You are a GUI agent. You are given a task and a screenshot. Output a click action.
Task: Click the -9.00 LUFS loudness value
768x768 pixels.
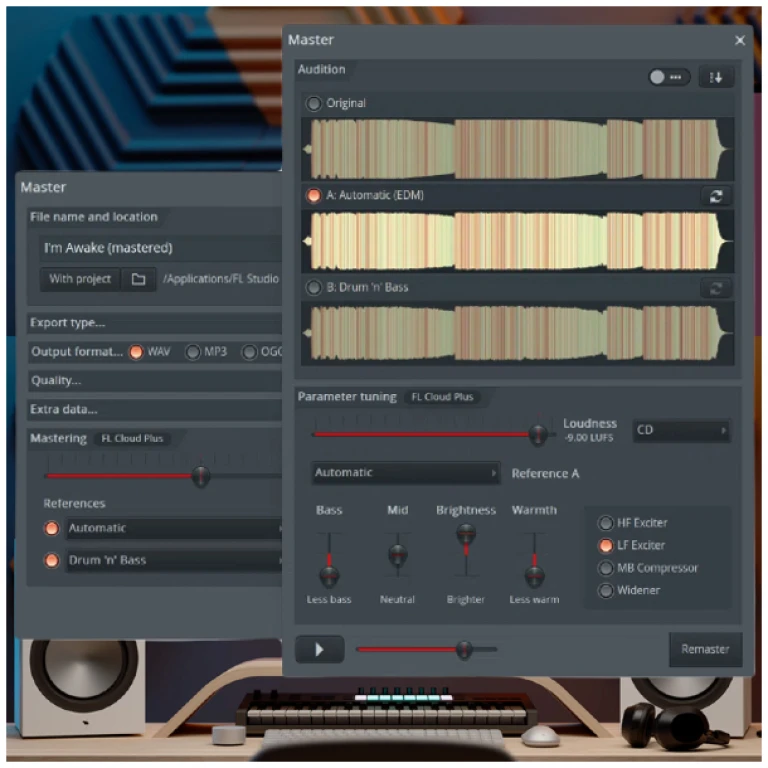tap(588, 438)
